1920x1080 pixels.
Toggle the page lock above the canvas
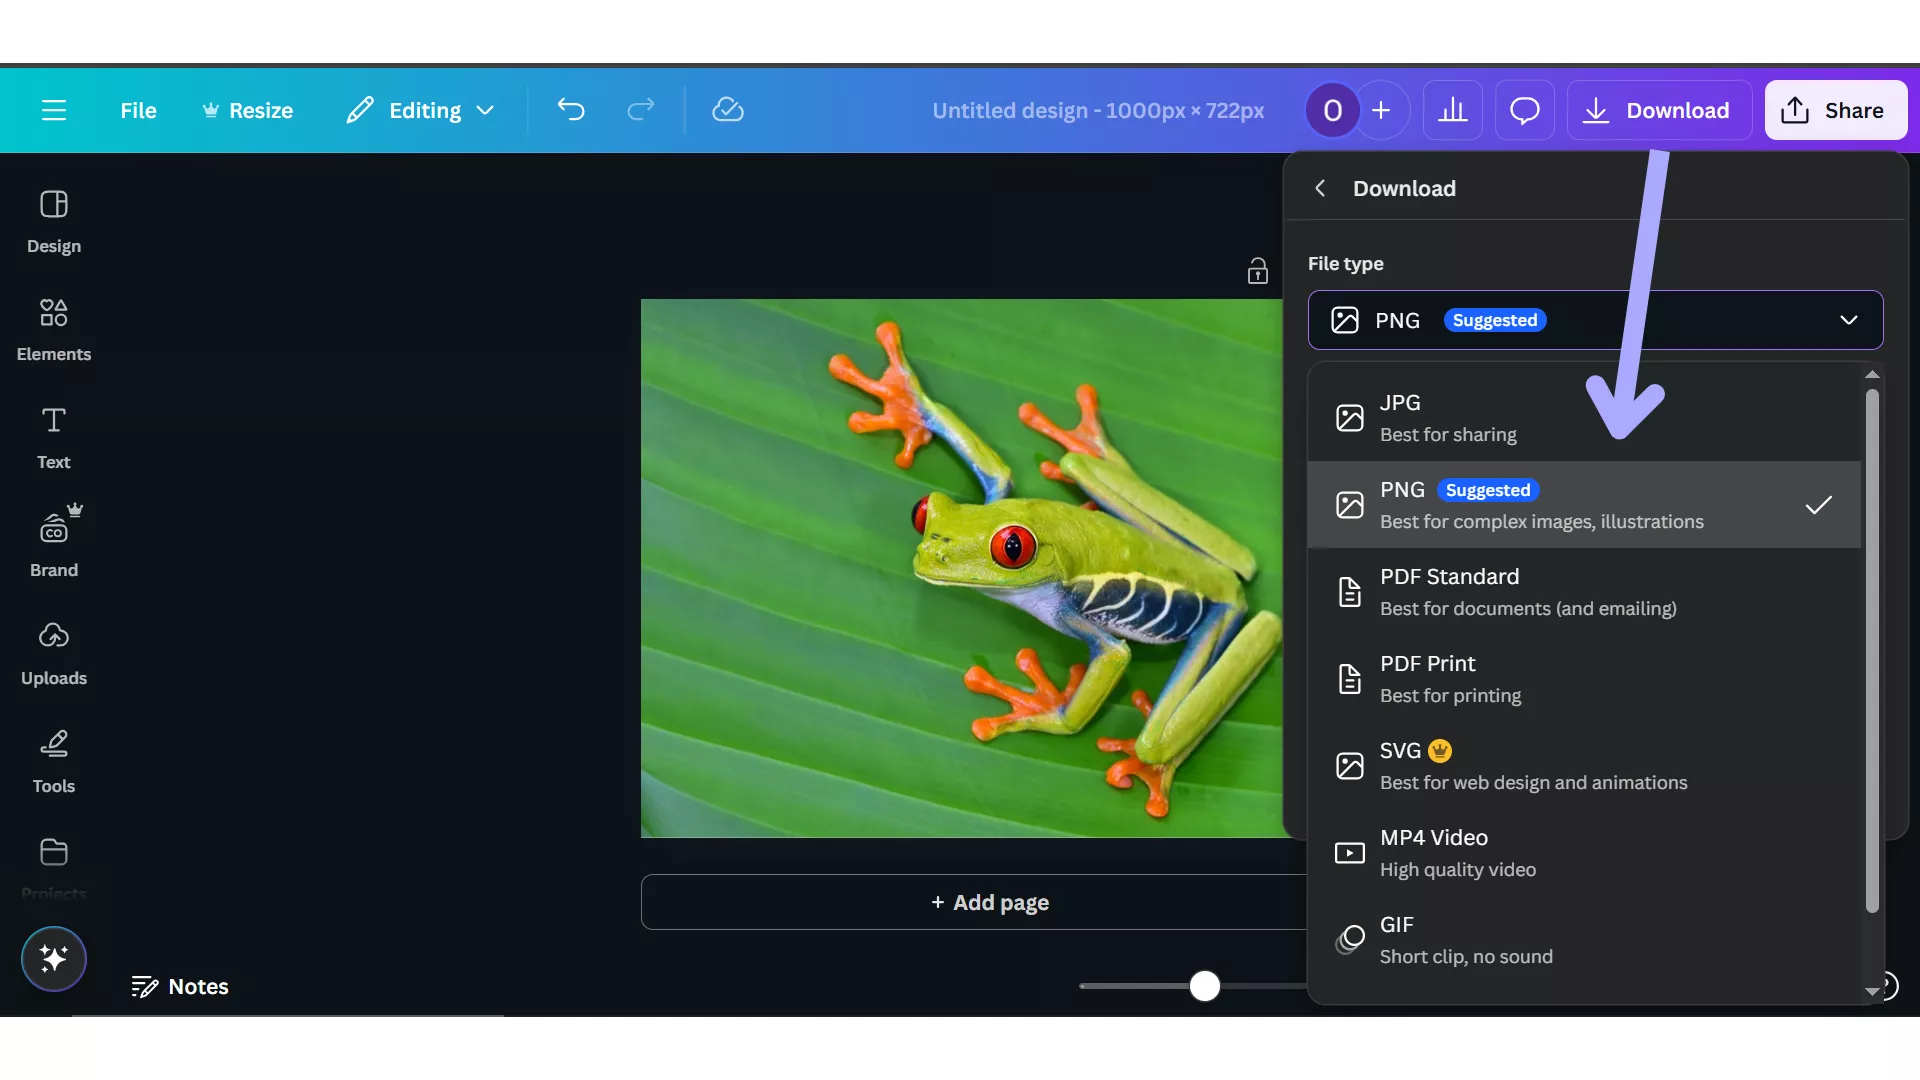(1258, 269)
